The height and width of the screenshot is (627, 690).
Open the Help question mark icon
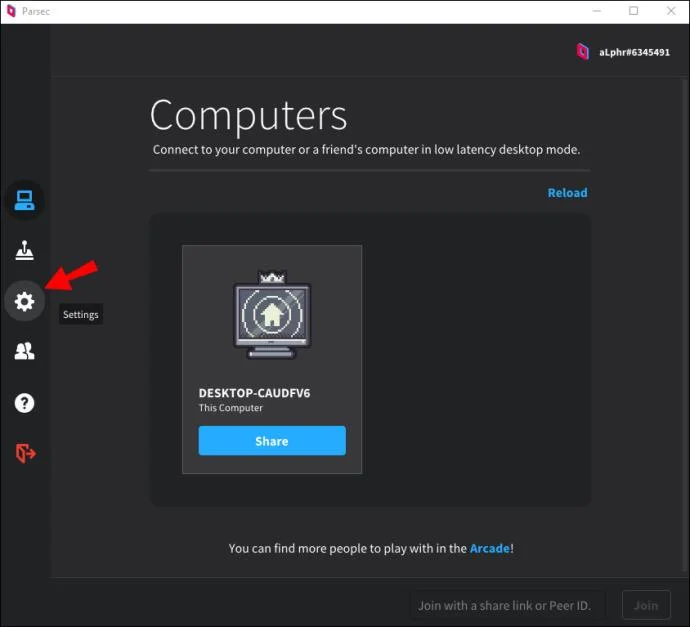tap(25, 403)
